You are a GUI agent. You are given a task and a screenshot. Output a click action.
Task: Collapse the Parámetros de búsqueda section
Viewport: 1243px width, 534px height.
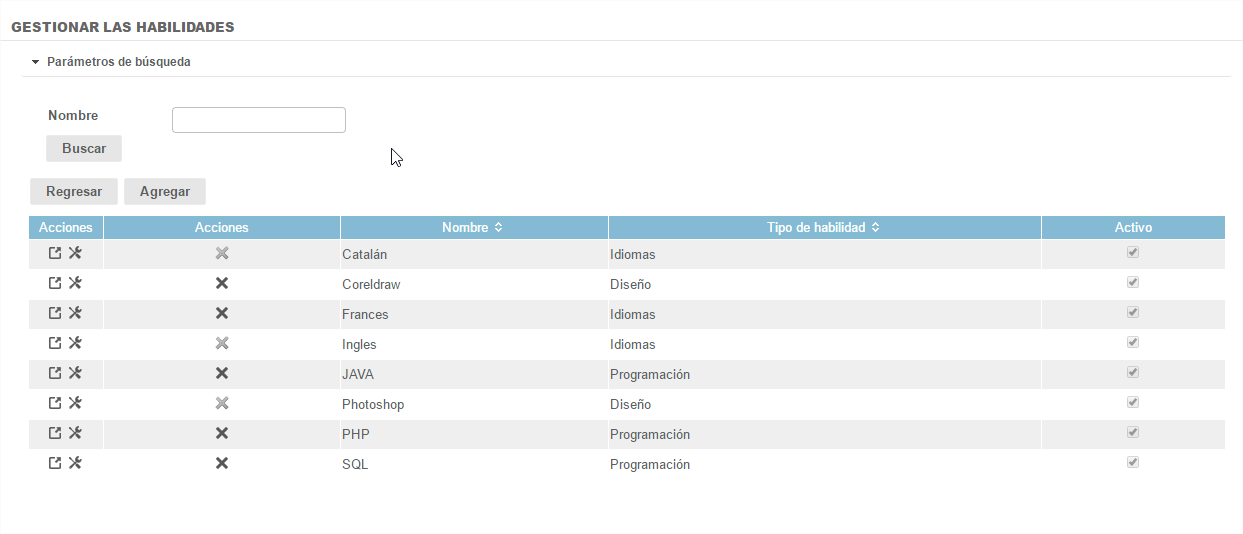click(36, 62)
